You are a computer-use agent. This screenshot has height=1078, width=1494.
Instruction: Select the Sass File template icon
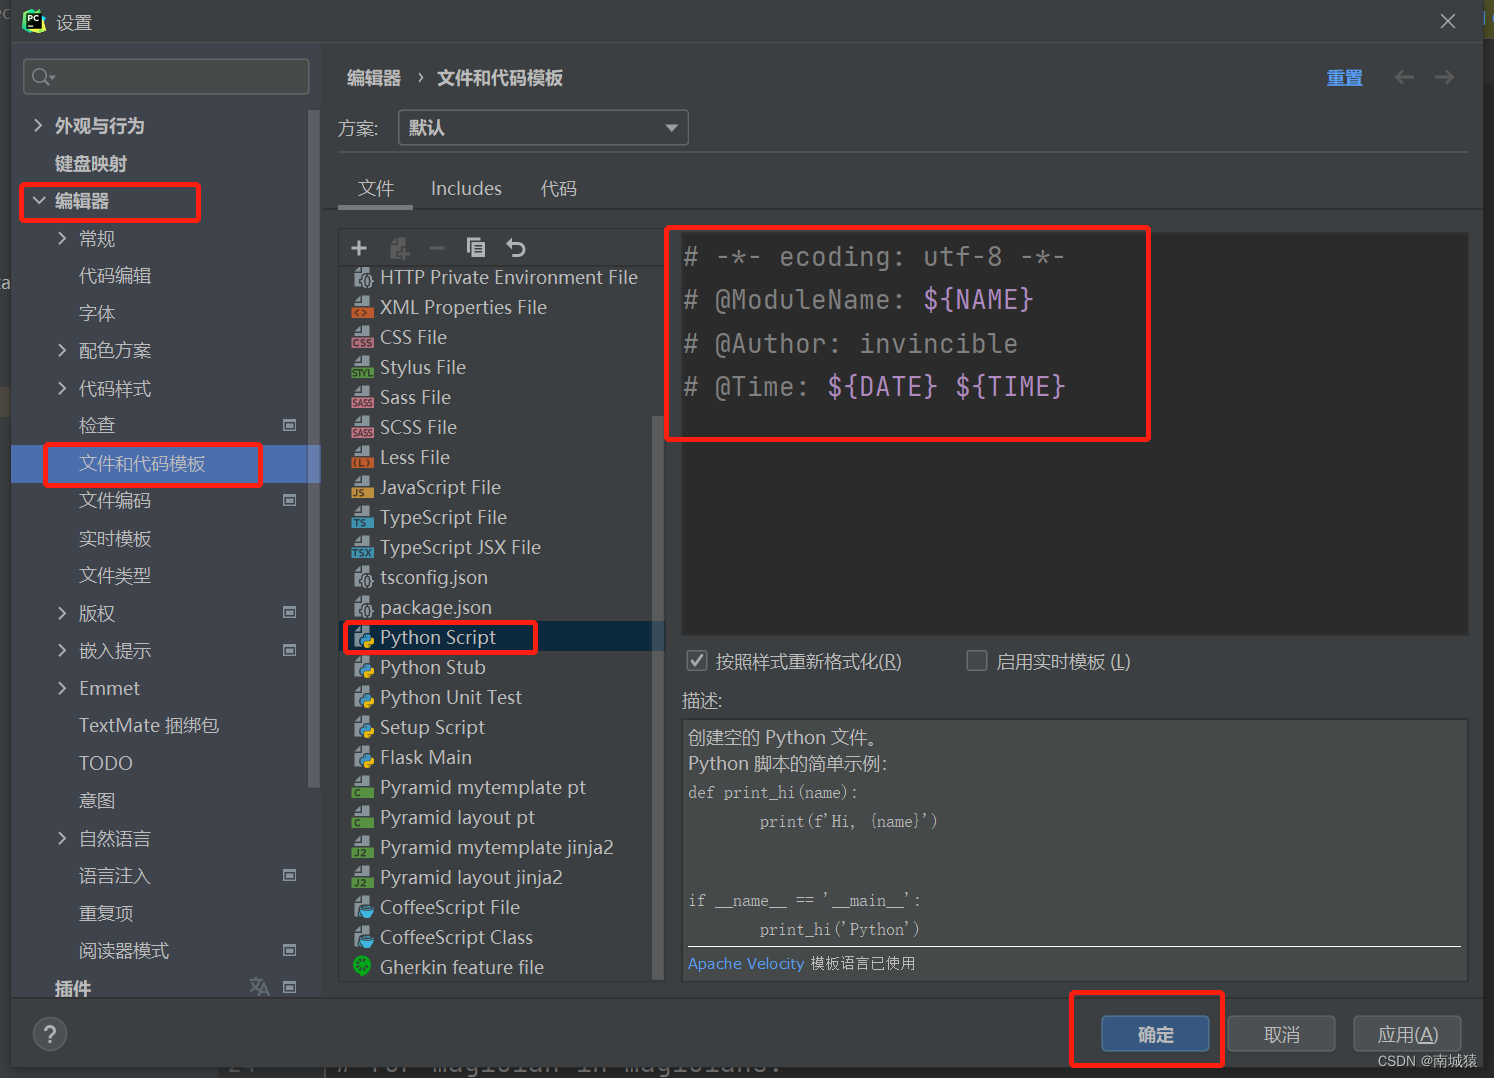[363, 398]
